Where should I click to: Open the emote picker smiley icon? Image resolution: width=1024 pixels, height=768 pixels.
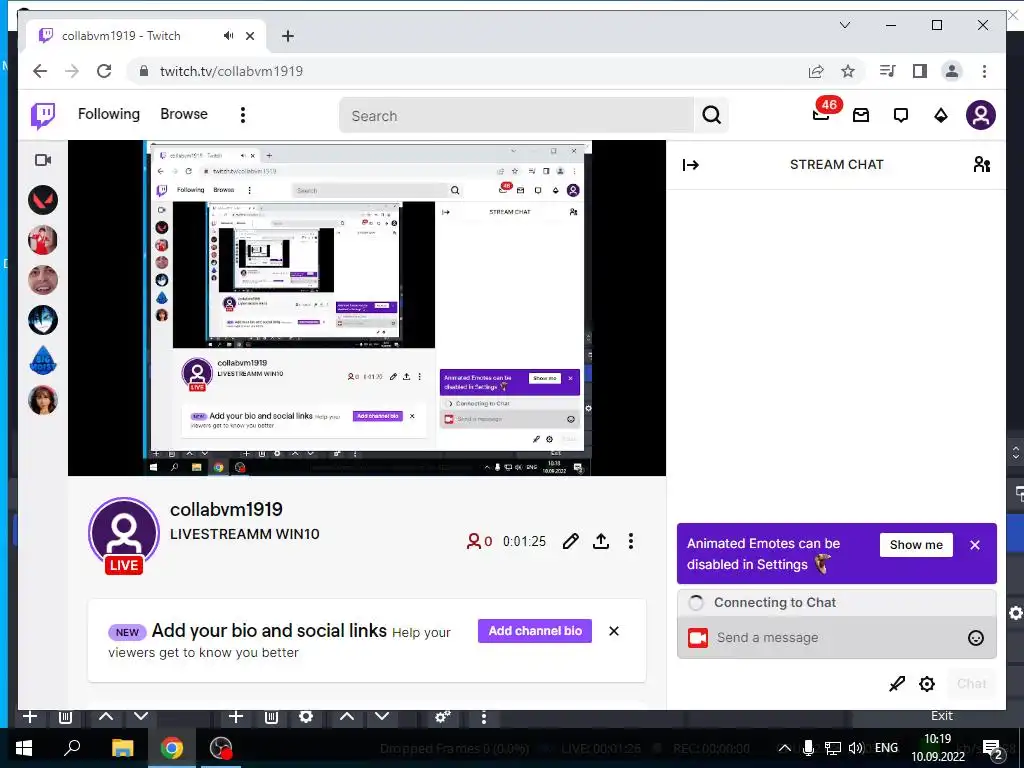[976, 638]
